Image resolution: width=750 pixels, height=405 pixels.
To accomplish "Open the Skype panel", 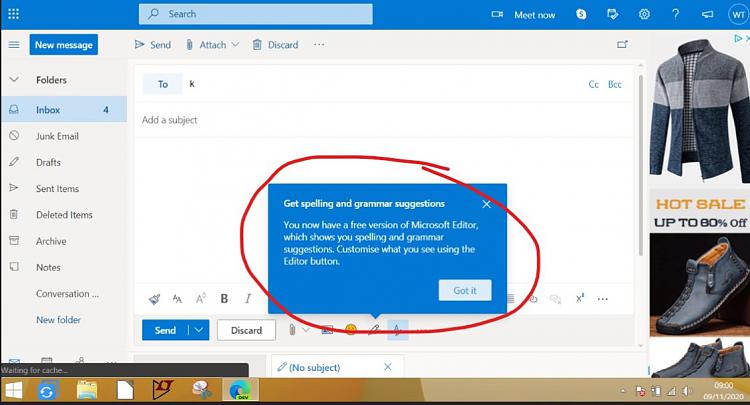I will pyautogui.click(x=581, y=14).
